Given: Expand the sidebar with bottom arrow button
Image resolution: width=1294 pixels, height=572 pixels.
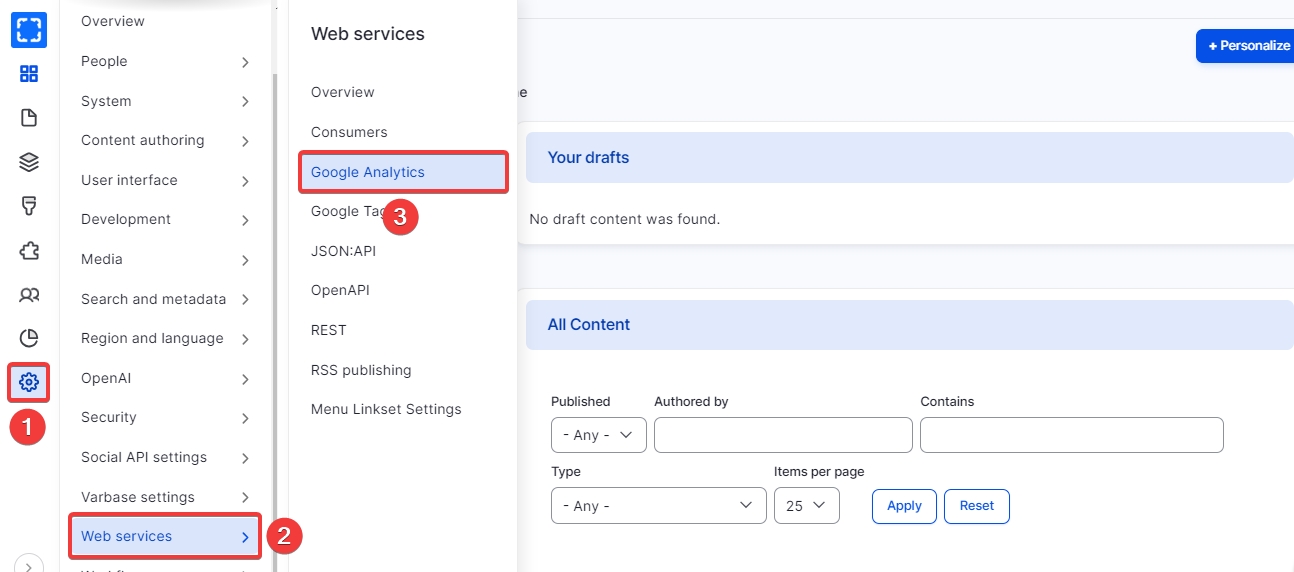Looking at the screenshot, I should (x=29, y=564).
